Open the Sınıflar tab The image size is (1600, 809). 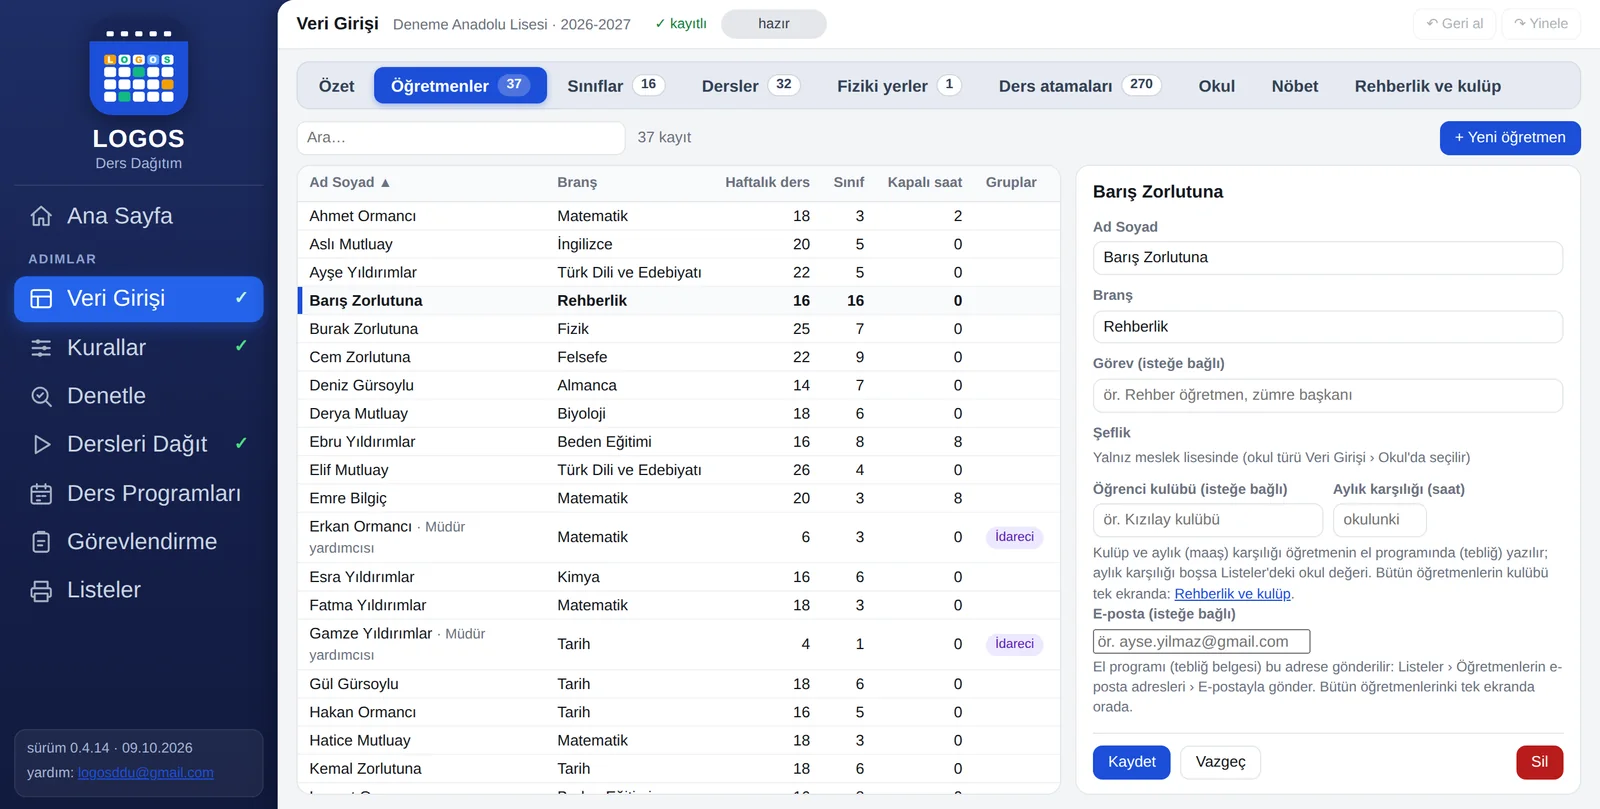point(616,86)
